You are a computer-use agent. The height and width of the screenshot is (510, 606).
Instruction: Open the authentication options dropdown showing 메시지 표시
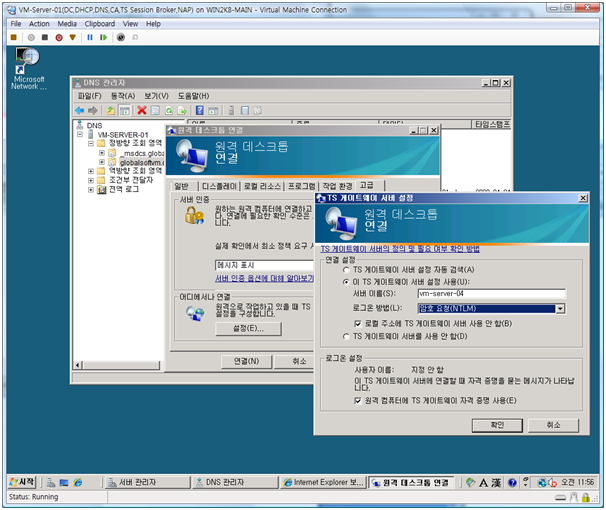pyautogui.click(x=264, y=265)
